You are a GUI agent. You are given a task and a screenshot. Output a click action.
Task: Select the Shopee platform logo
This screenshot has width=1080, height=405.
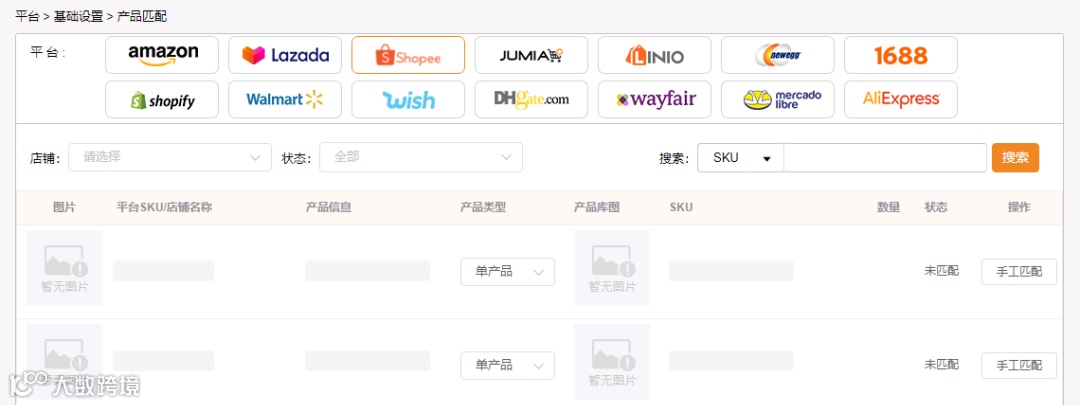click(408, 55)
